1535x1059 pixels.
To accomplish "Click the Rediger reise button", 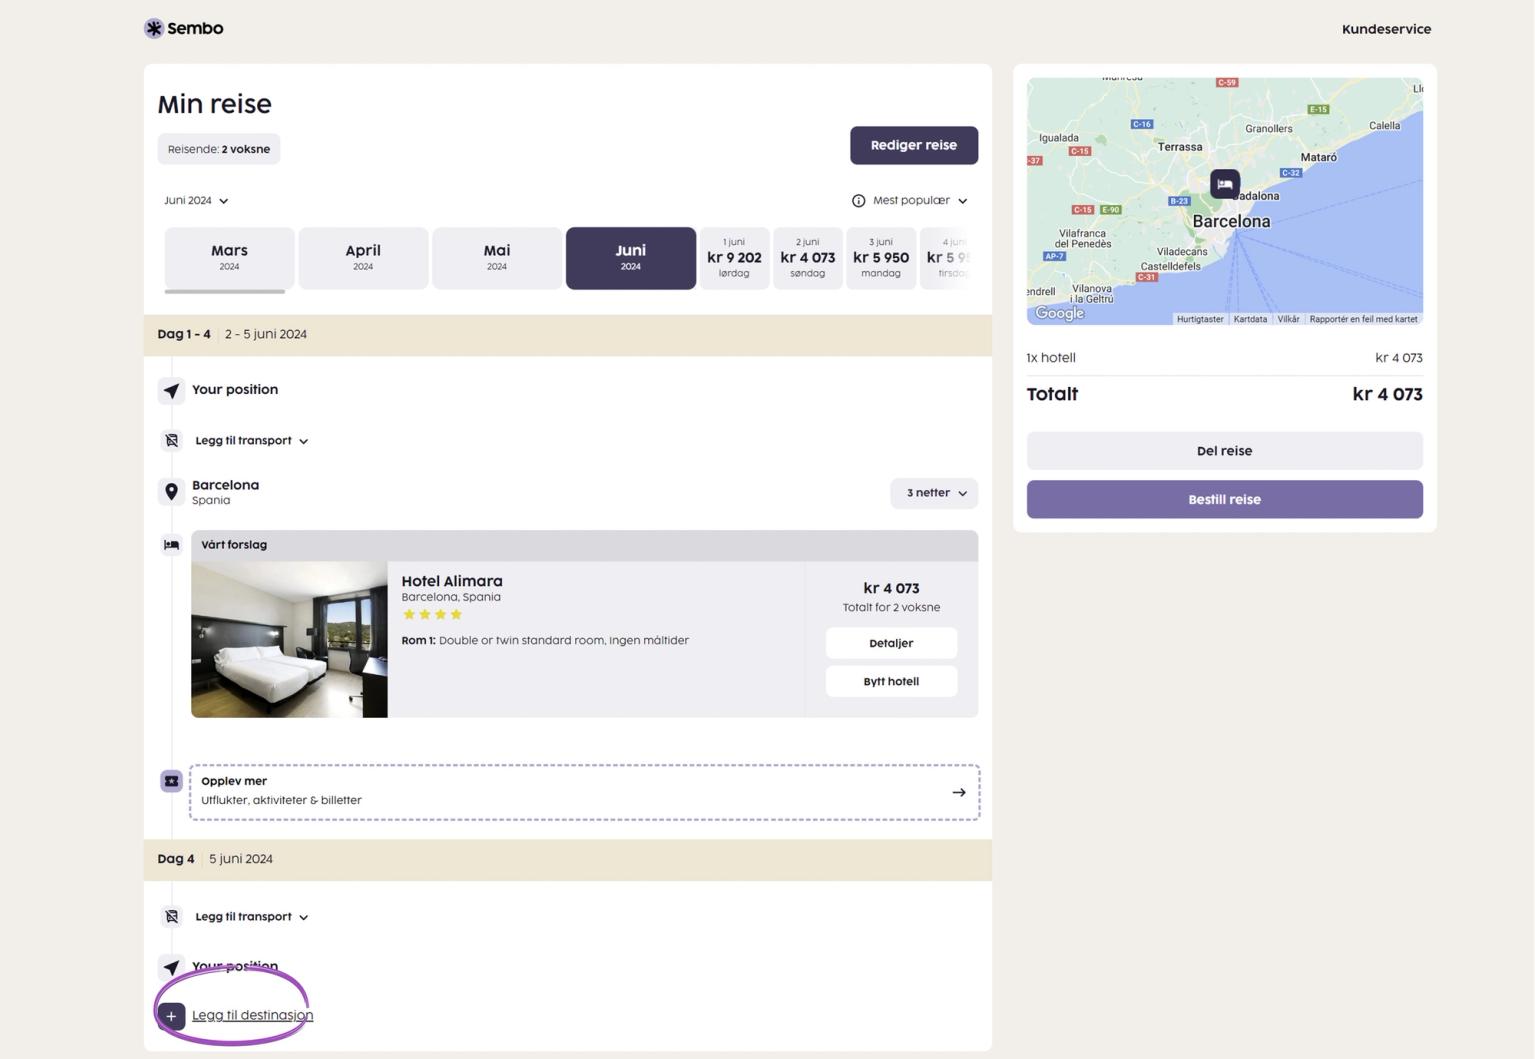I will (914, 145).
